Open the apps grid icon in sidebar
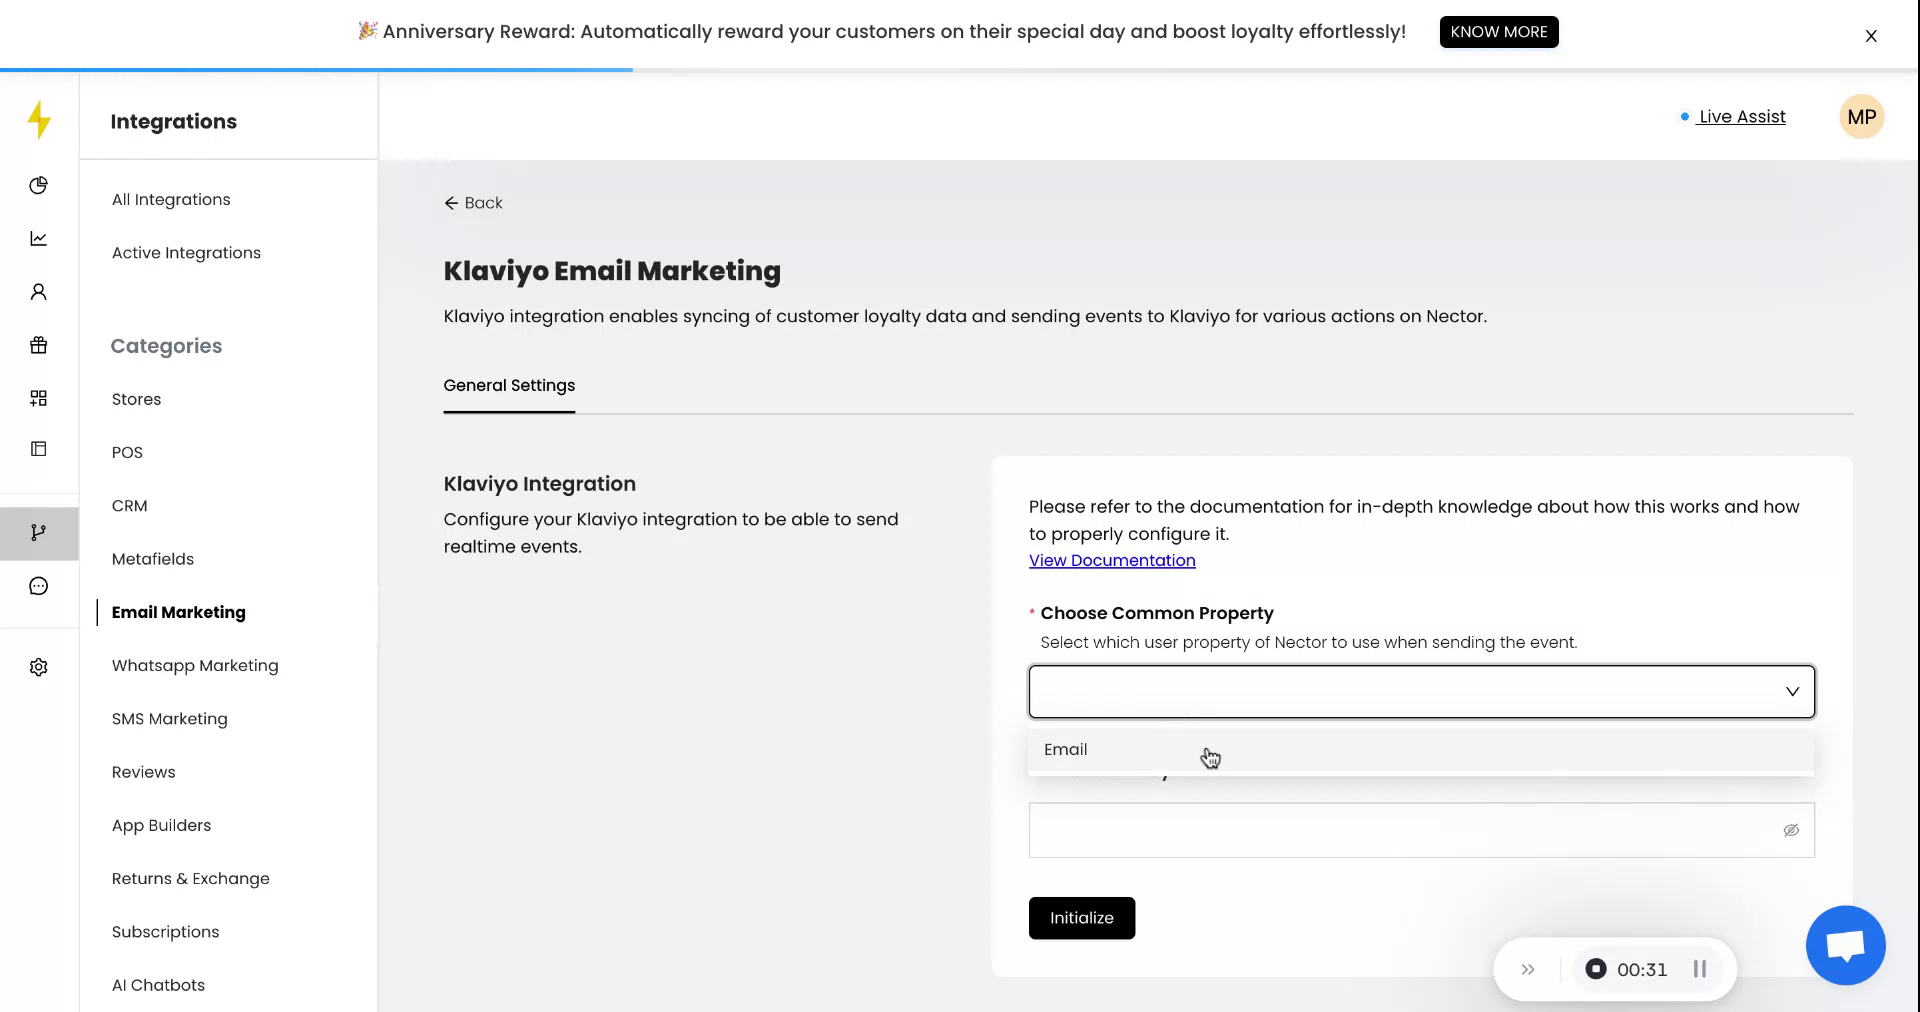Image resolution: width=1920 pixels, height=1012 pixels. click(38, 398)
